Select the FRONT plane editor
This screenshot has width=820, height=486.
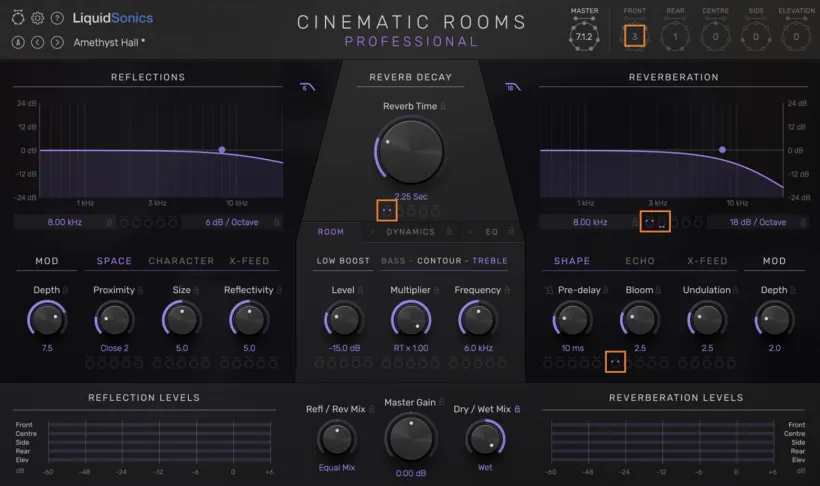[634, 37]
